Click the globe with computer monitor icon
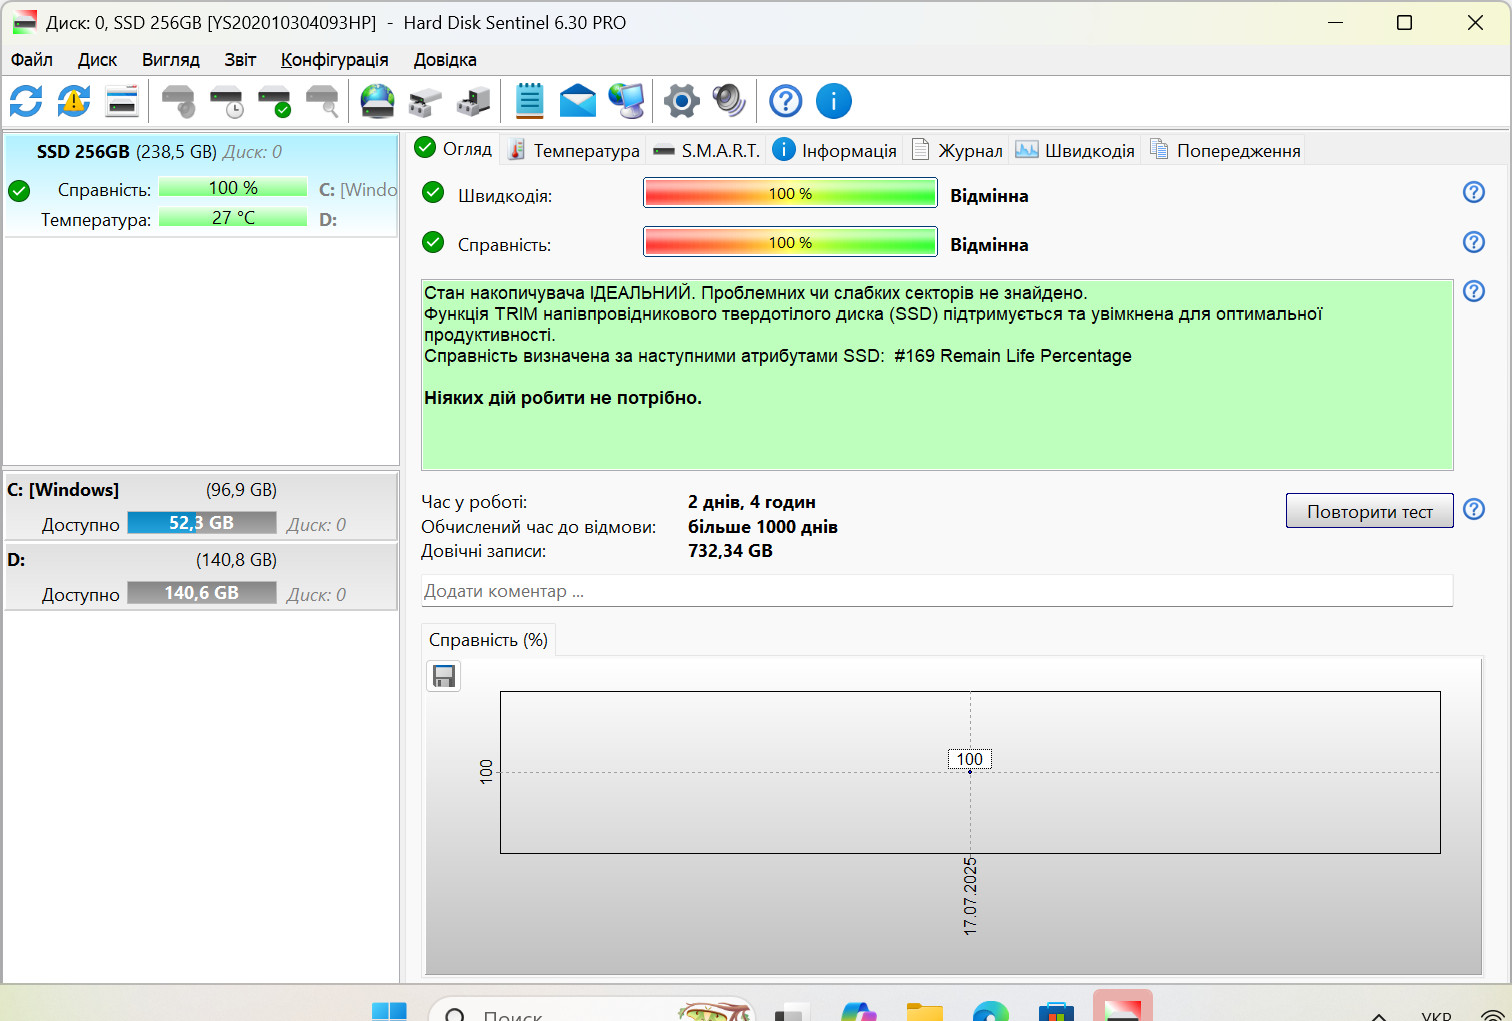The width and height of the screenshot is (1512, 1021). tap(627, 101)
